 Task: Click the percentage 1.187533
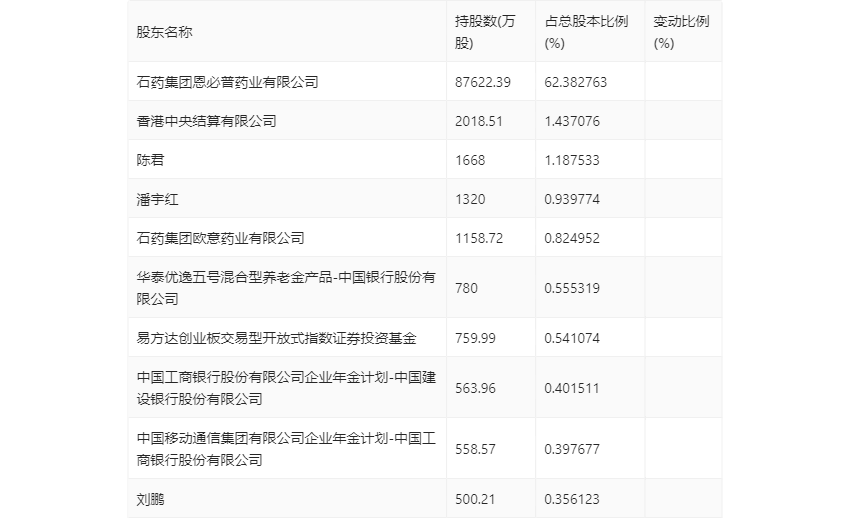[572, 160]
